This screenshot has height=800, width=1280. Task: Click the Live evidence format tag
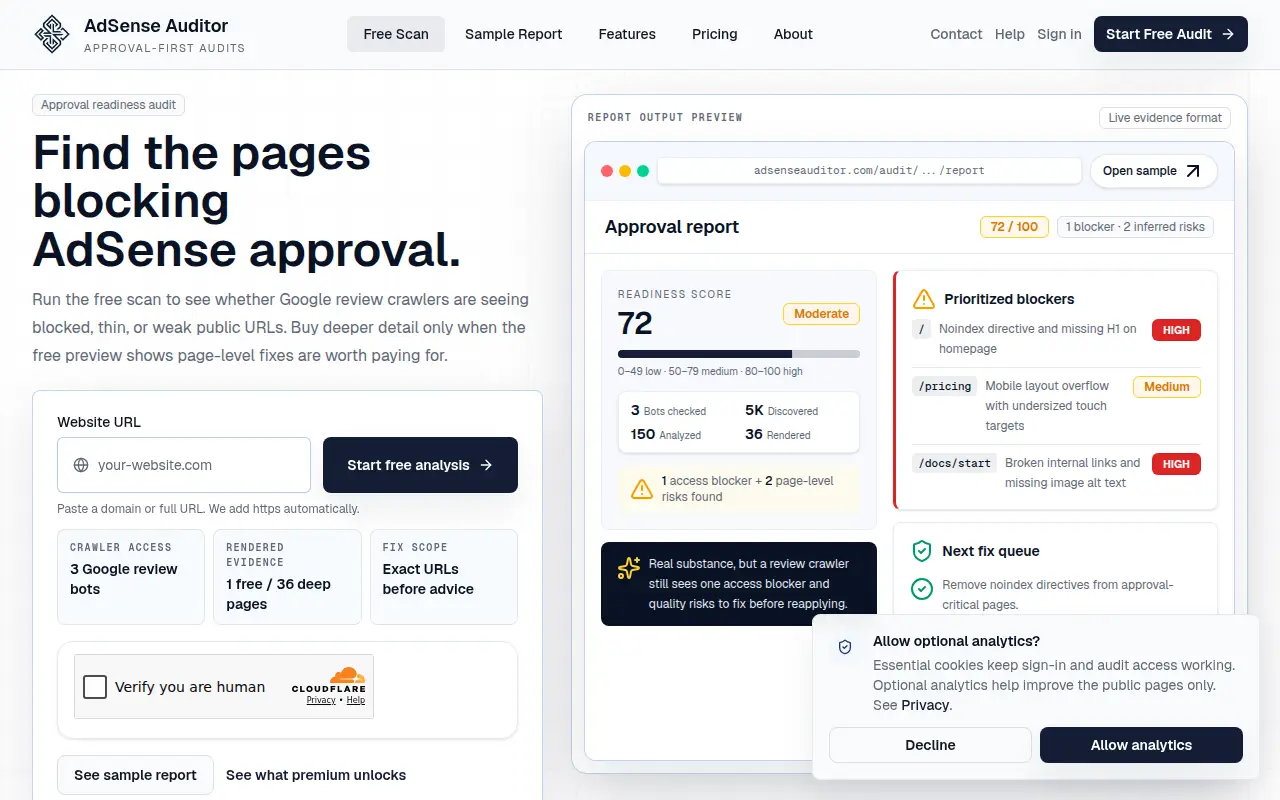pos(1165,118)
